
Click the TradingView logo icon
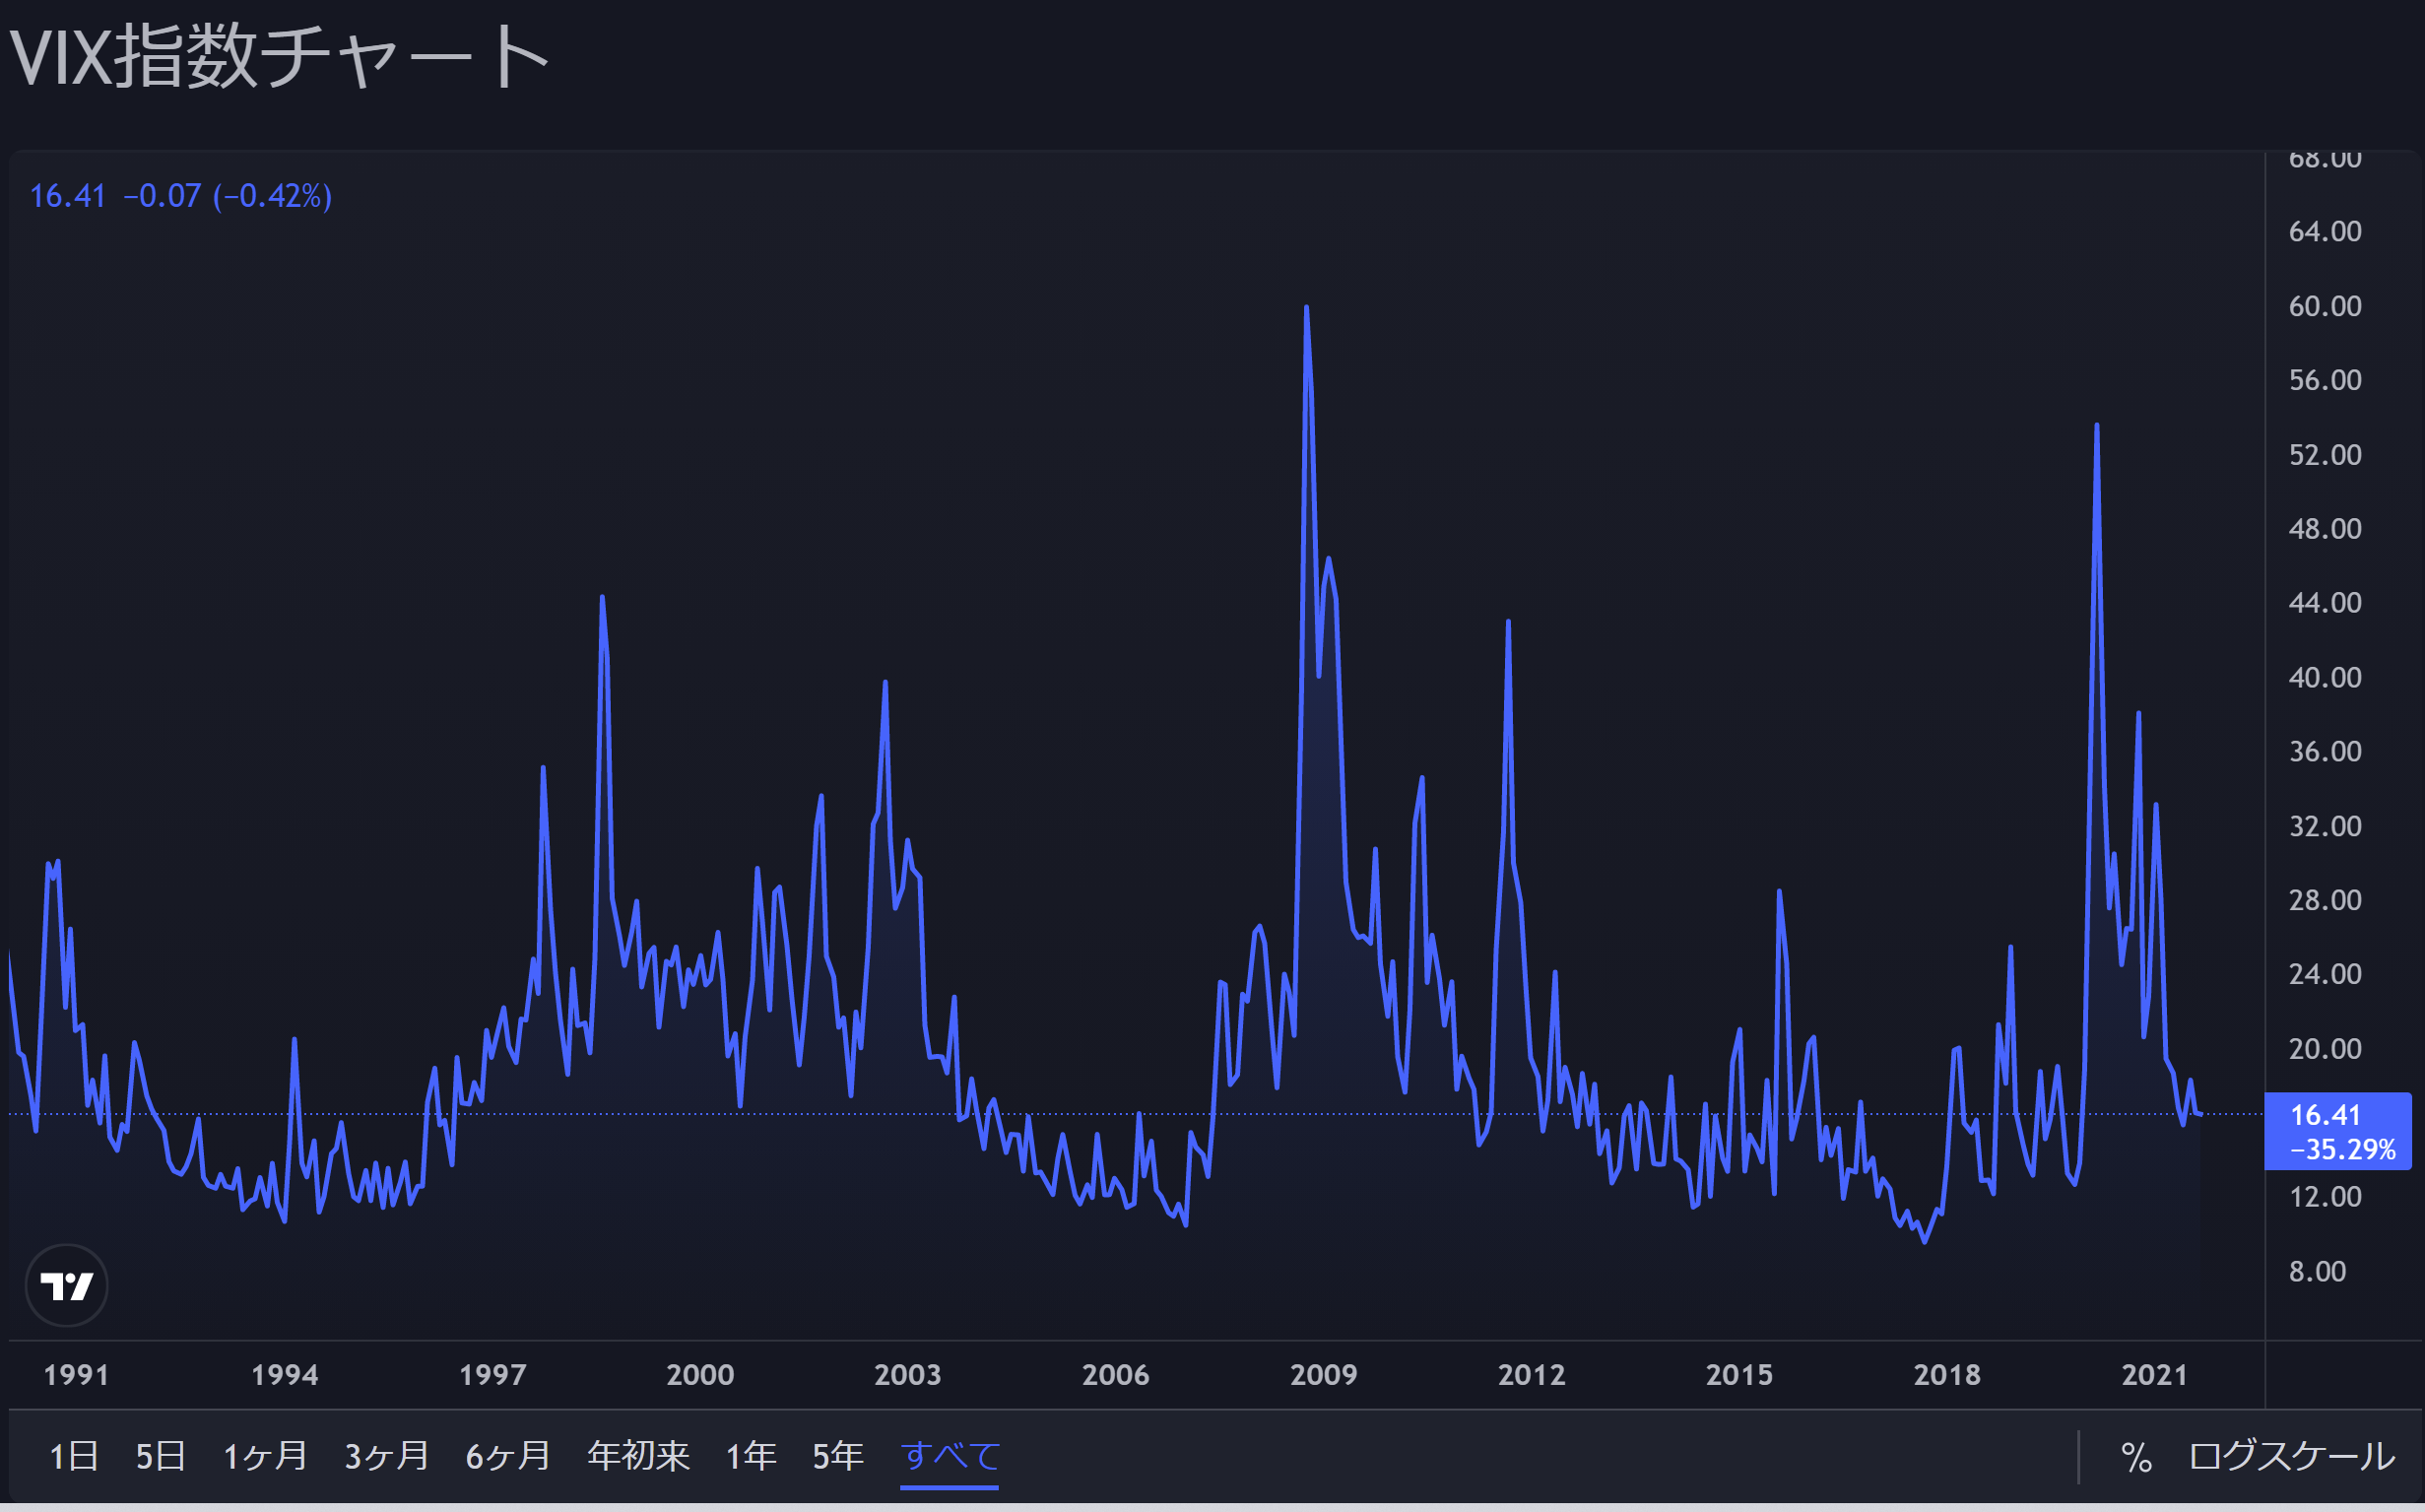(66, 1285)
